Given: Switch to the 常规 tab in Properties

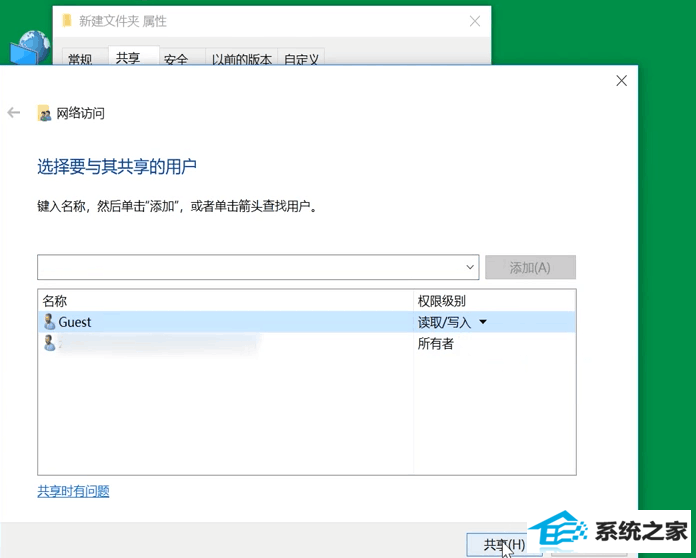Looking at the screenshot, I should pos(80,58).
